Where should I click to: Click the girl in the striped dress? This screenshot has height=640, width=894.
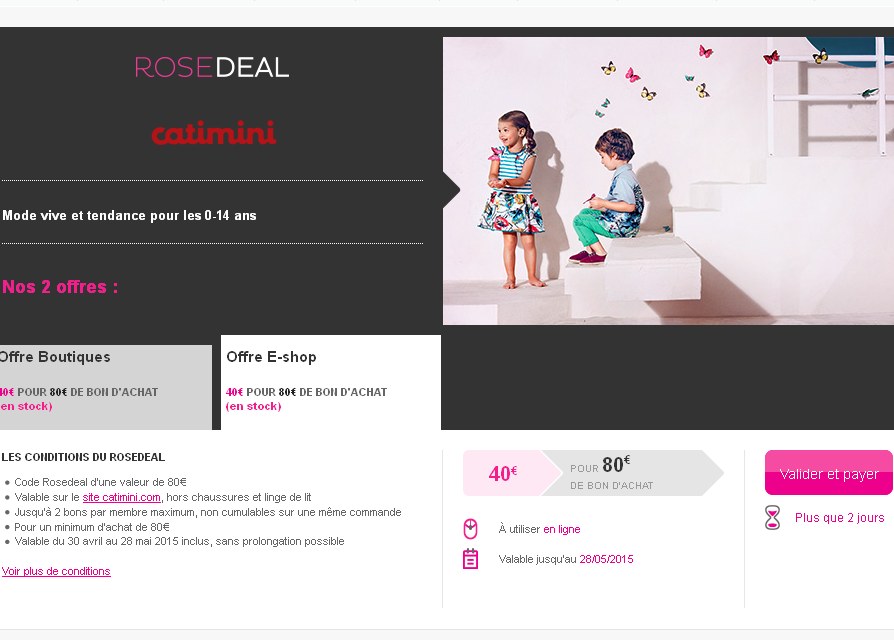pyautogui.click(x=512, y=200)
